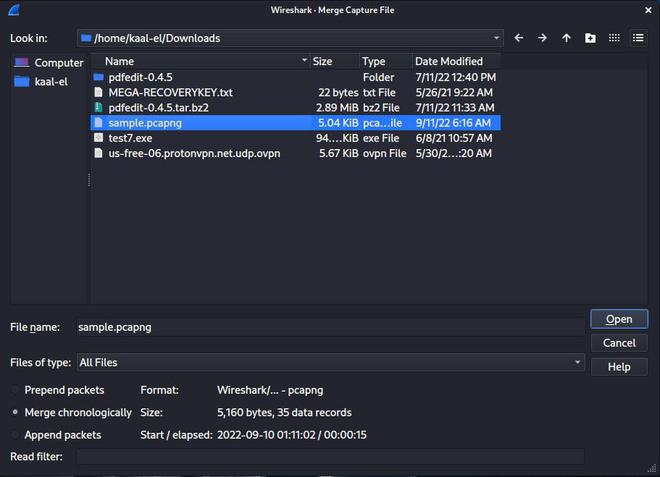Create a new folder using the folder-plus icon
The image size is (660, 477).
590,38
